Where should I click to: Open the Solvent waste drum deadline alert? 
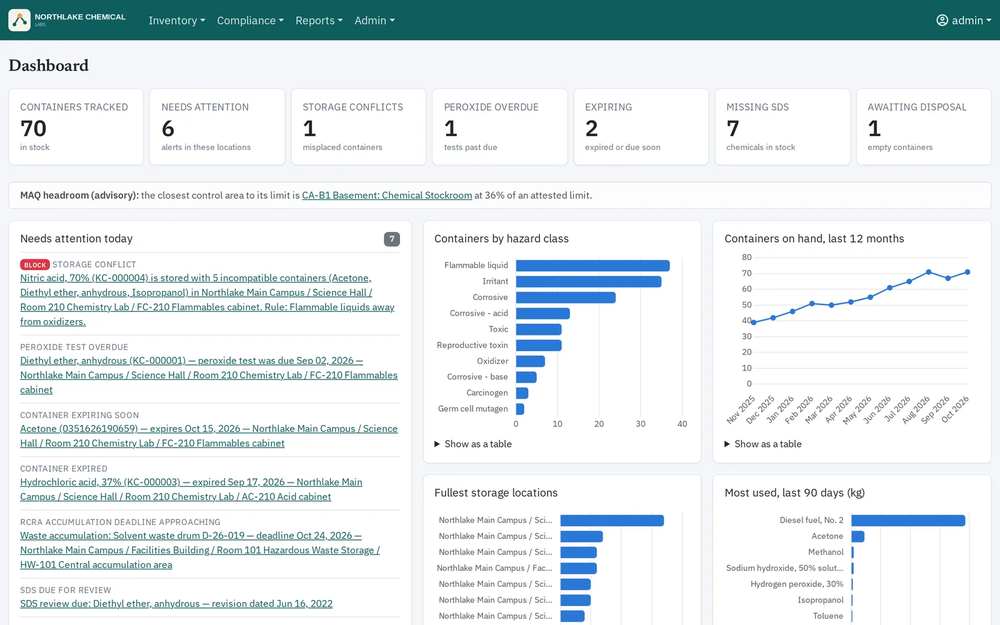click(200, 550)
